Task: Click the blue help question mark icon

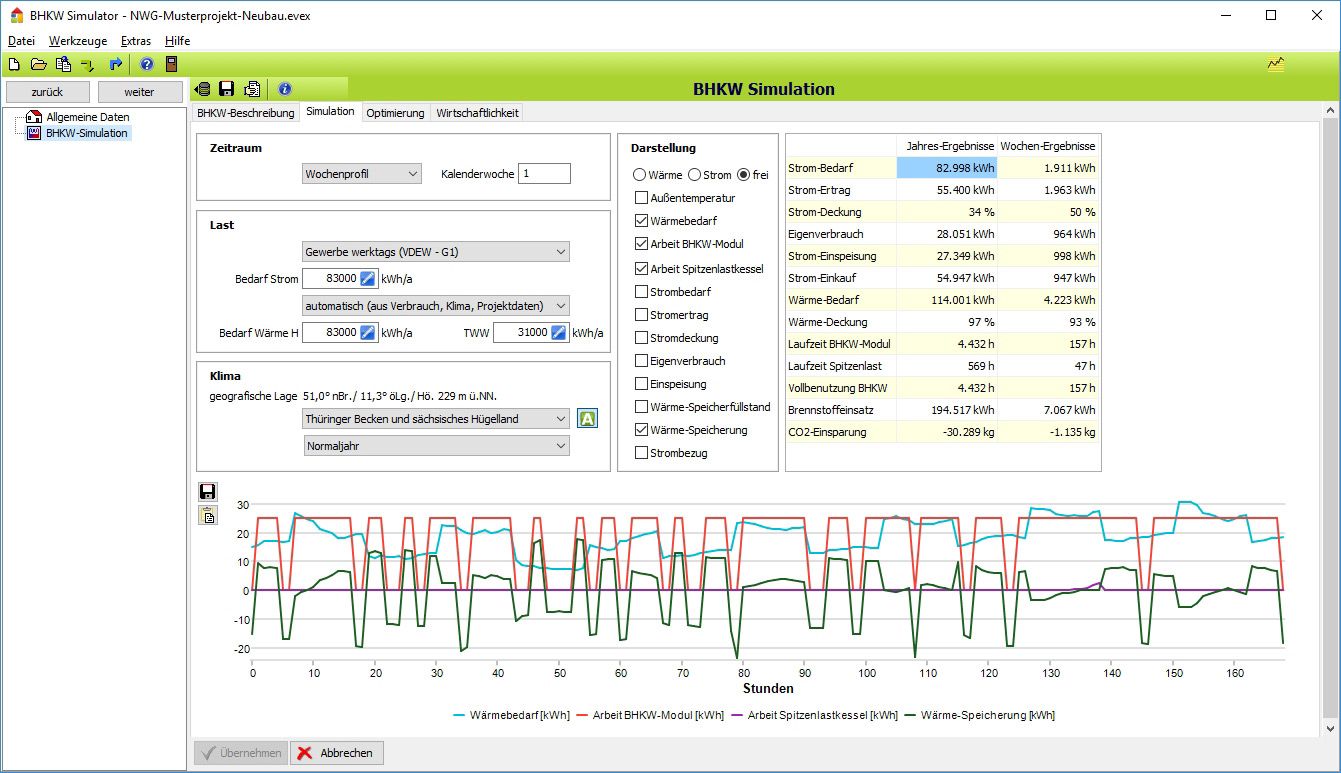Action: [x=146, y=64]
